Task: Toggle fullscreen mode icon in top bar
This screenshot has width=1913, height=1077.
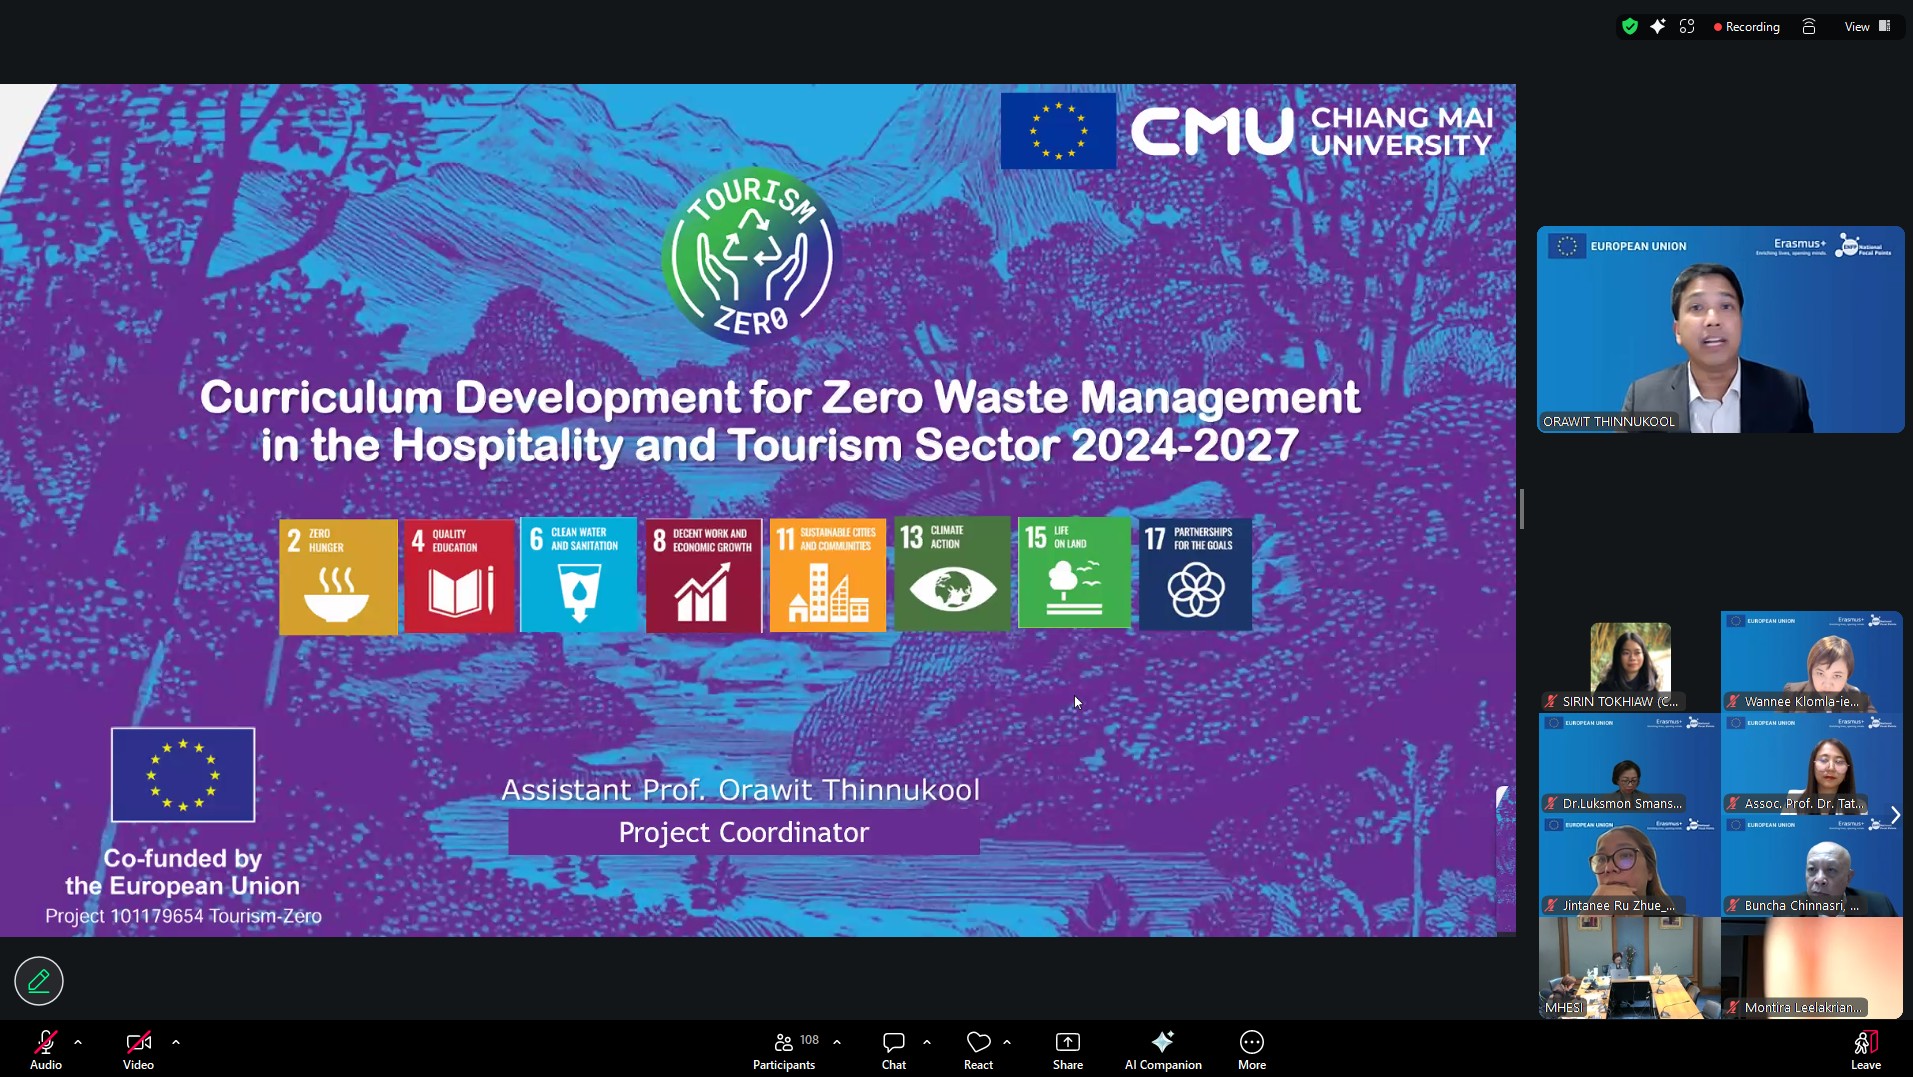Action: (1687, 27)
